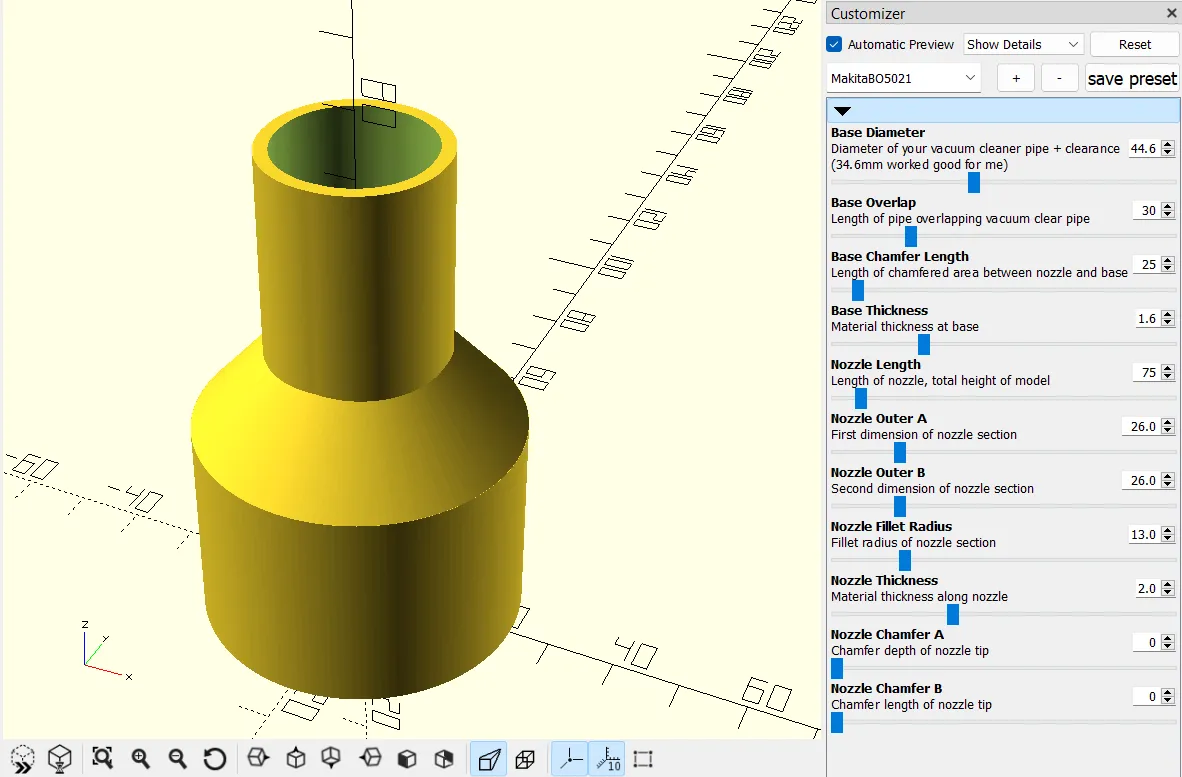Open the Show Details dropdown
The height and width of the screenshot is (777, 1182).
(1023, 45)
